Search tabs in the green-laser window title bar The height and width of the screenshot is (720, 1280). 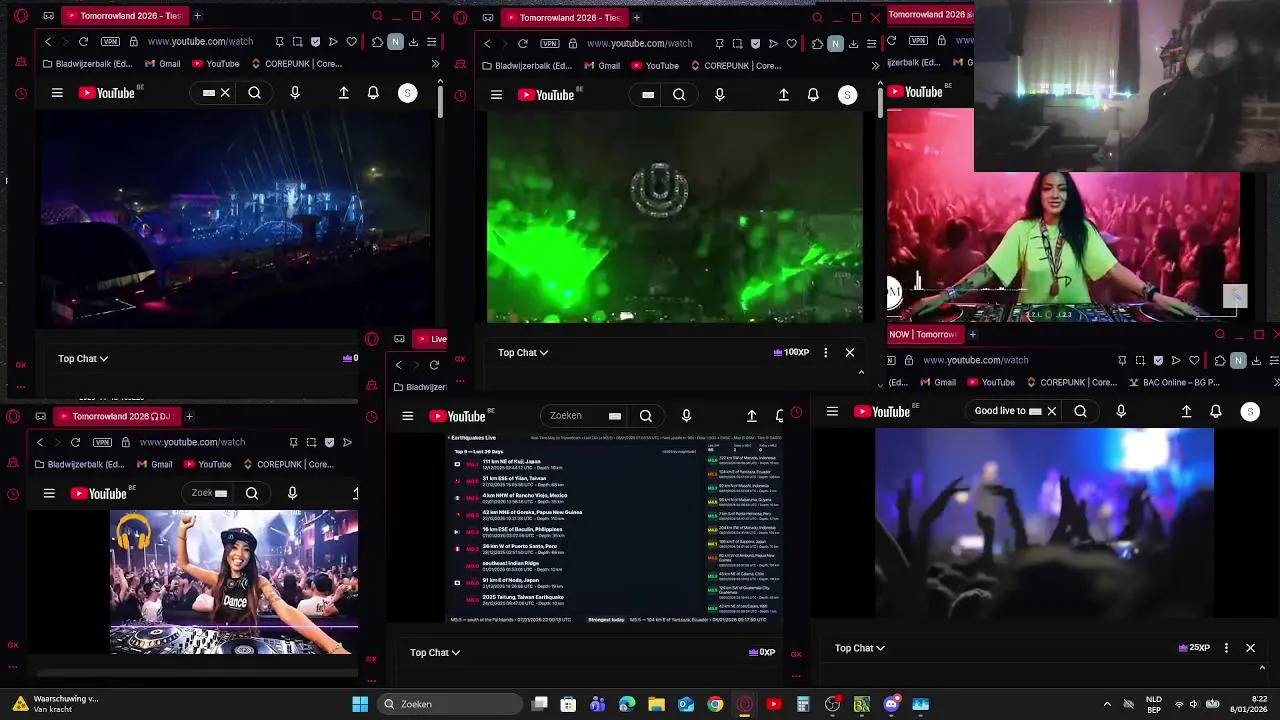(x=817, y=17)
